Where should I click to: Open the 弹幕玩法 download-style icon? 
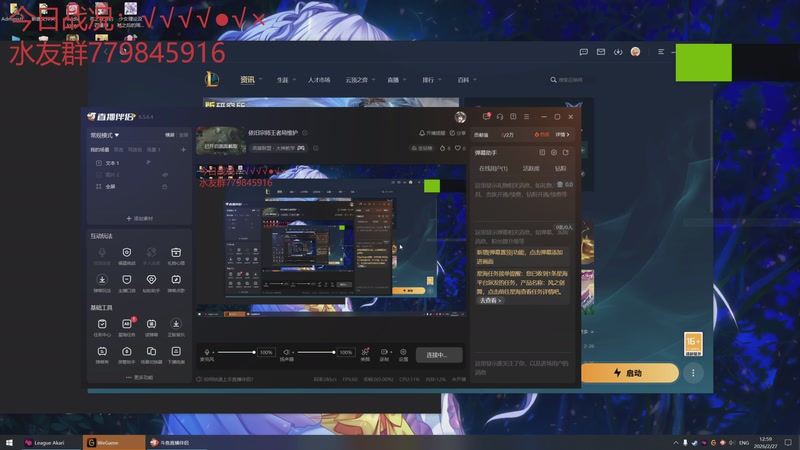point(102,280)
